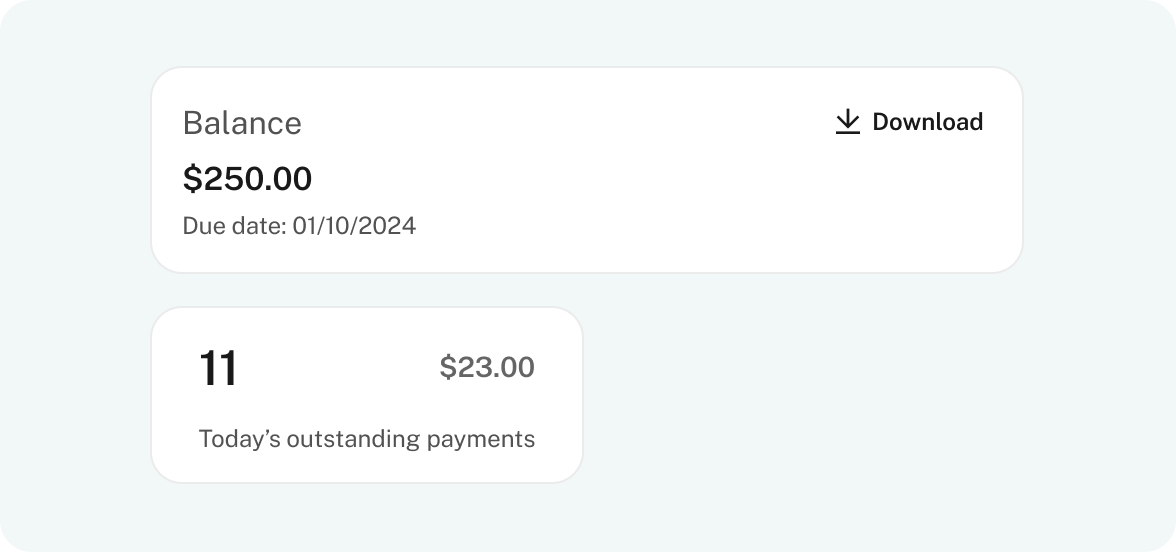
Task: Select the grey $23.00 total
Action: tap(487, 367)
